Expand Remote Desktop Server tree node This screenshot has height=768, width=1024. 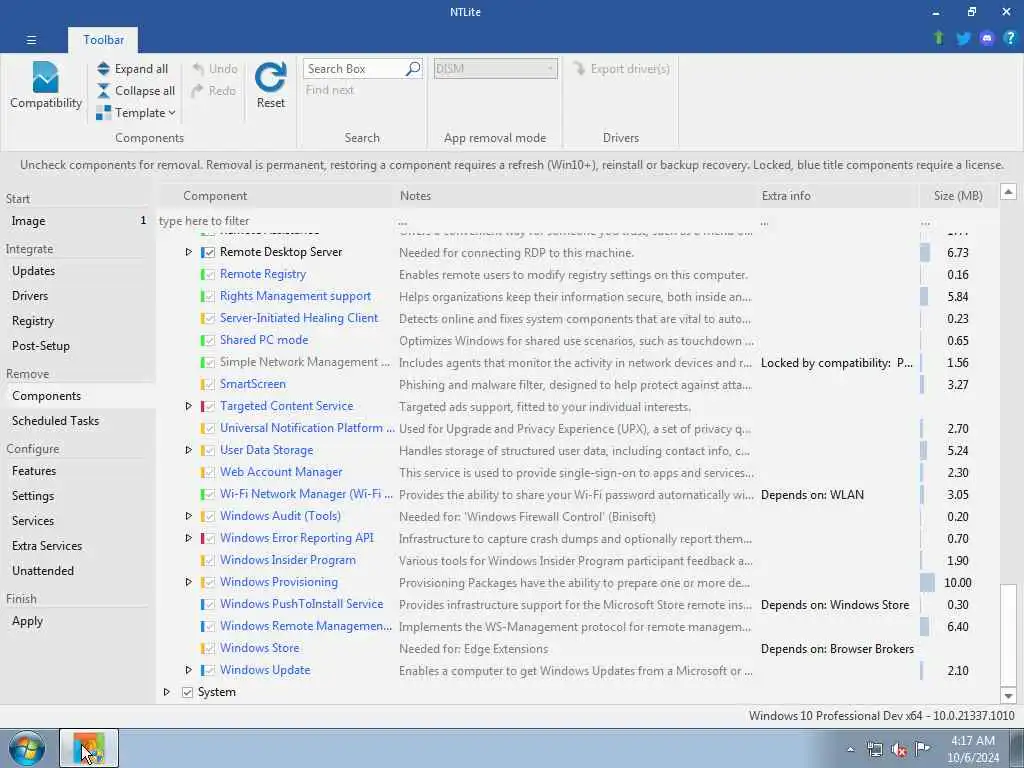[x=188, y=252]
